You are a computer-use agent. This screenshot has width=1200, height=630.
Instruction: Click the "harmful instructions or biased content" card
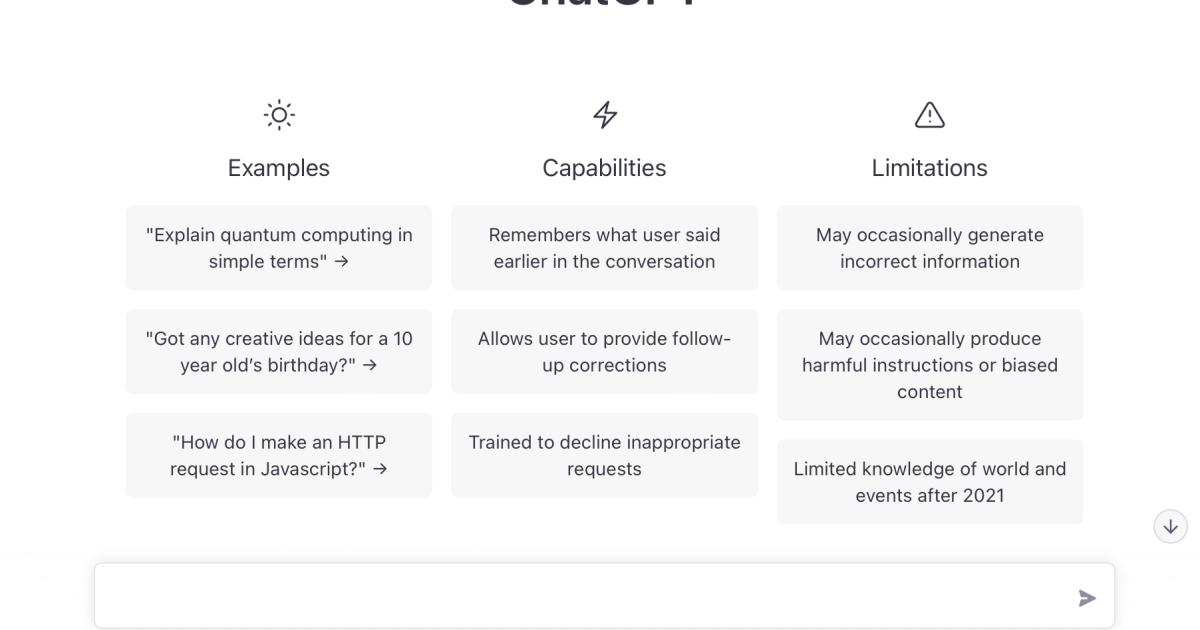point(929,365)
